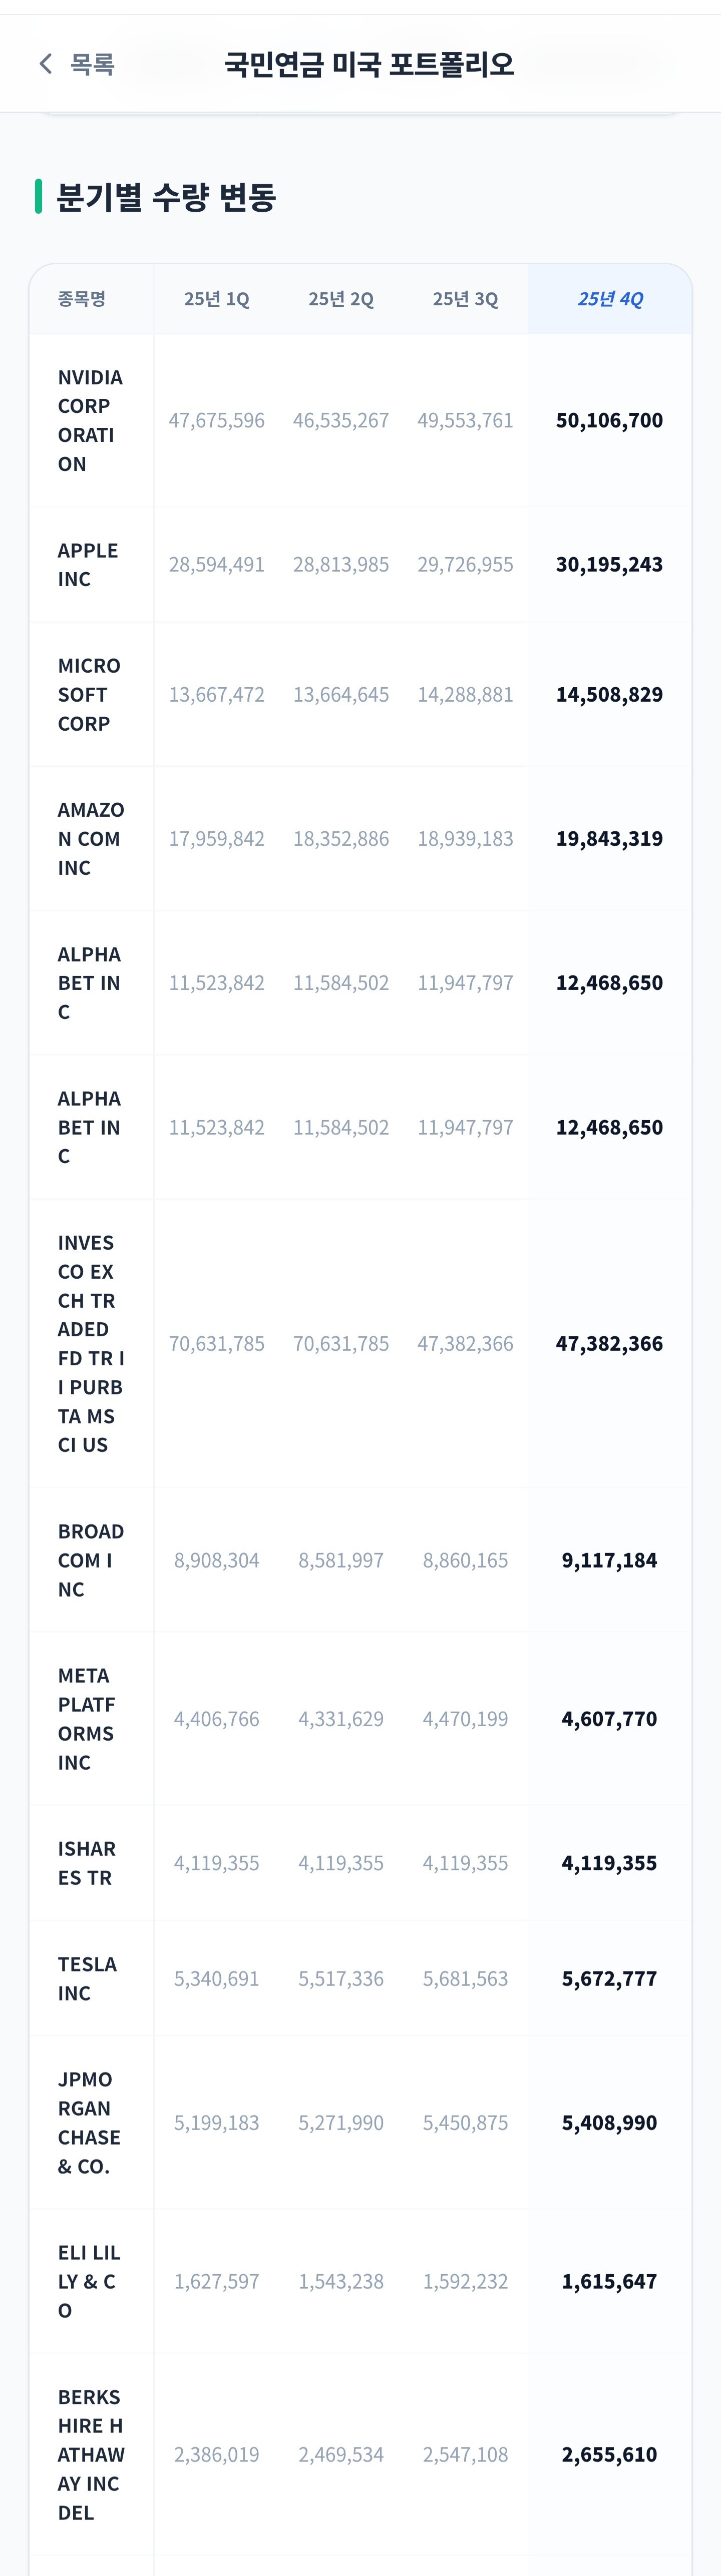Select ELI LILLY & CO entry

[x=361, y=2281]
